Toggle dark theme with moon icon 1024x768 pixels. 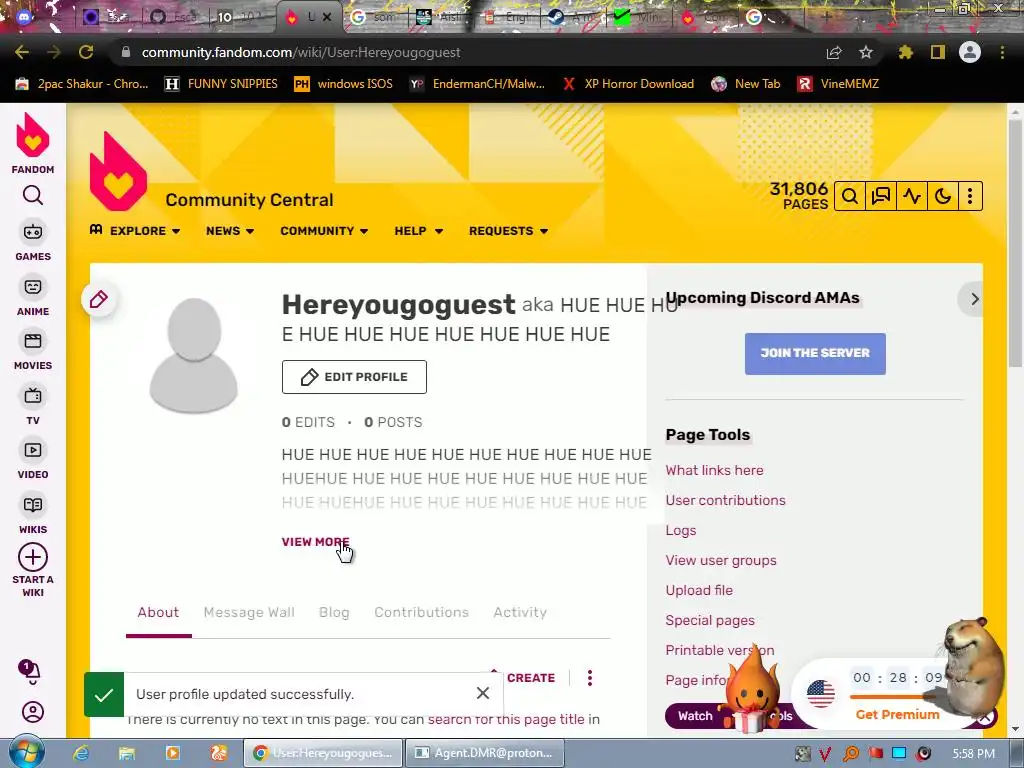coord(943,196)
